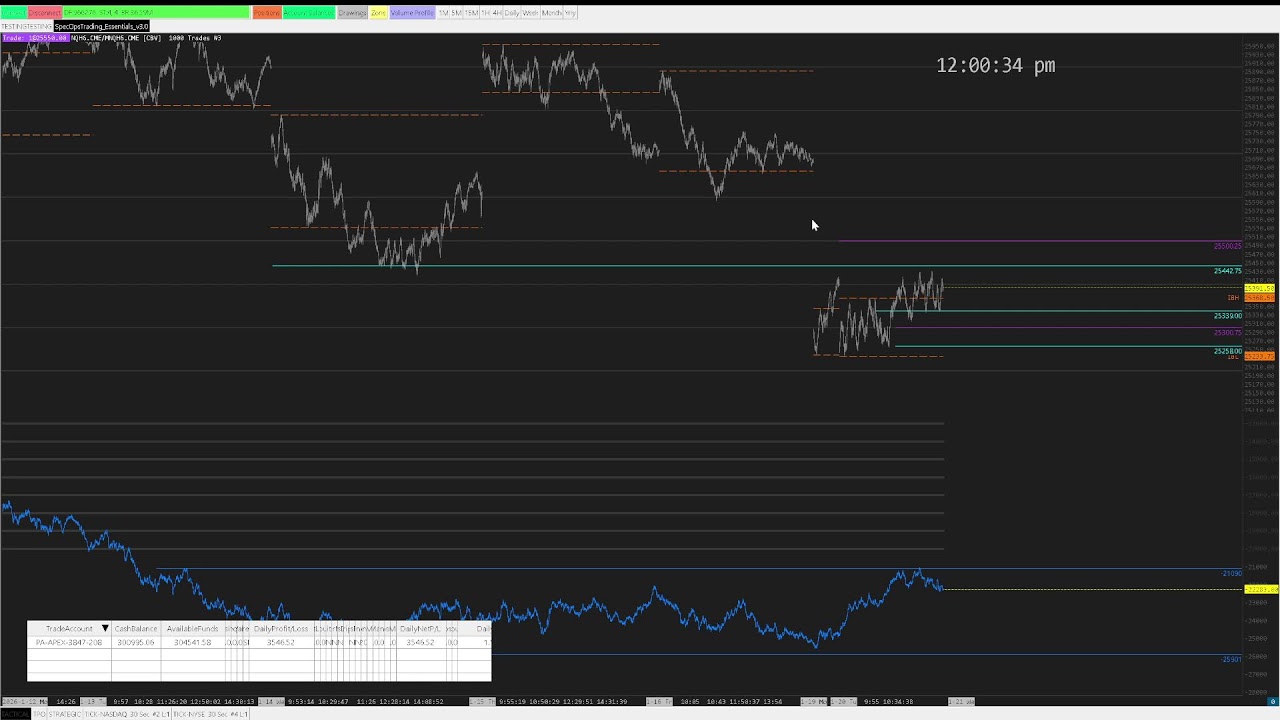Screen dimensions: 1280x720
Task: Click the AvailableFunds column header
Action: [192, 629]
